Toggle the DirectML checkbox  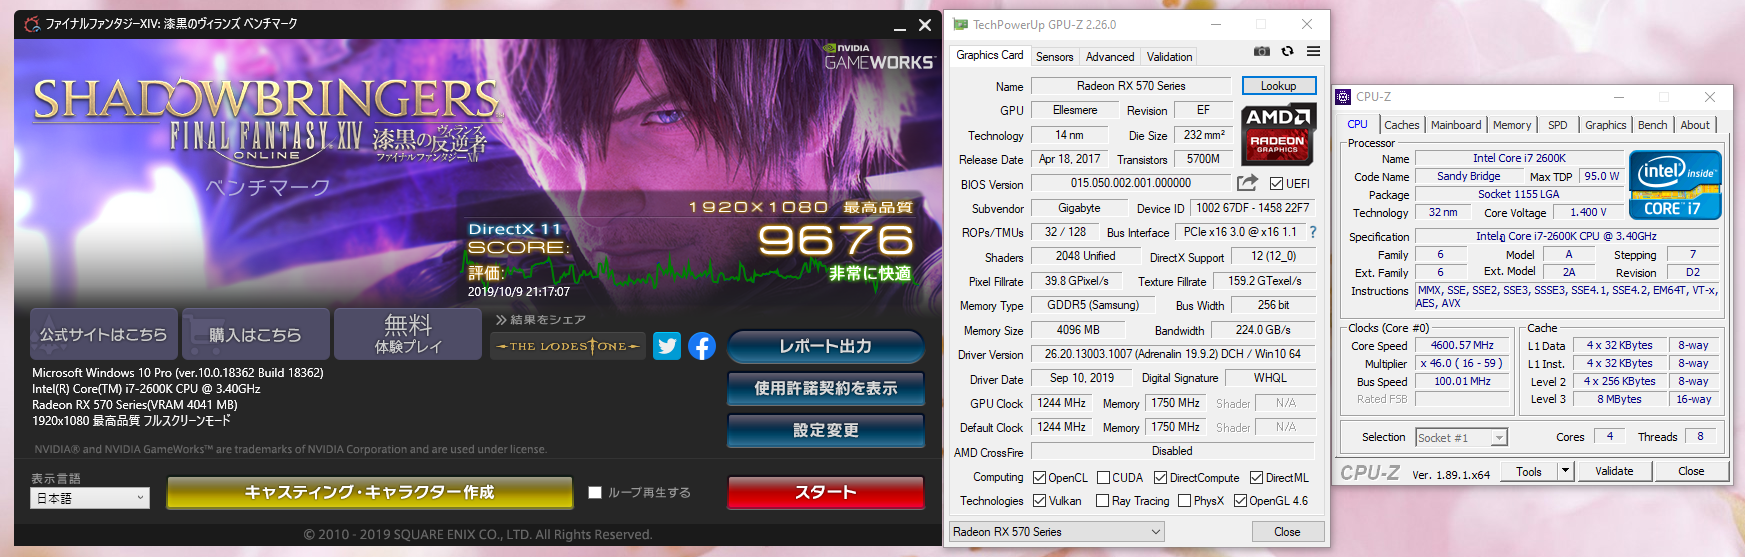pos(1256,478)
